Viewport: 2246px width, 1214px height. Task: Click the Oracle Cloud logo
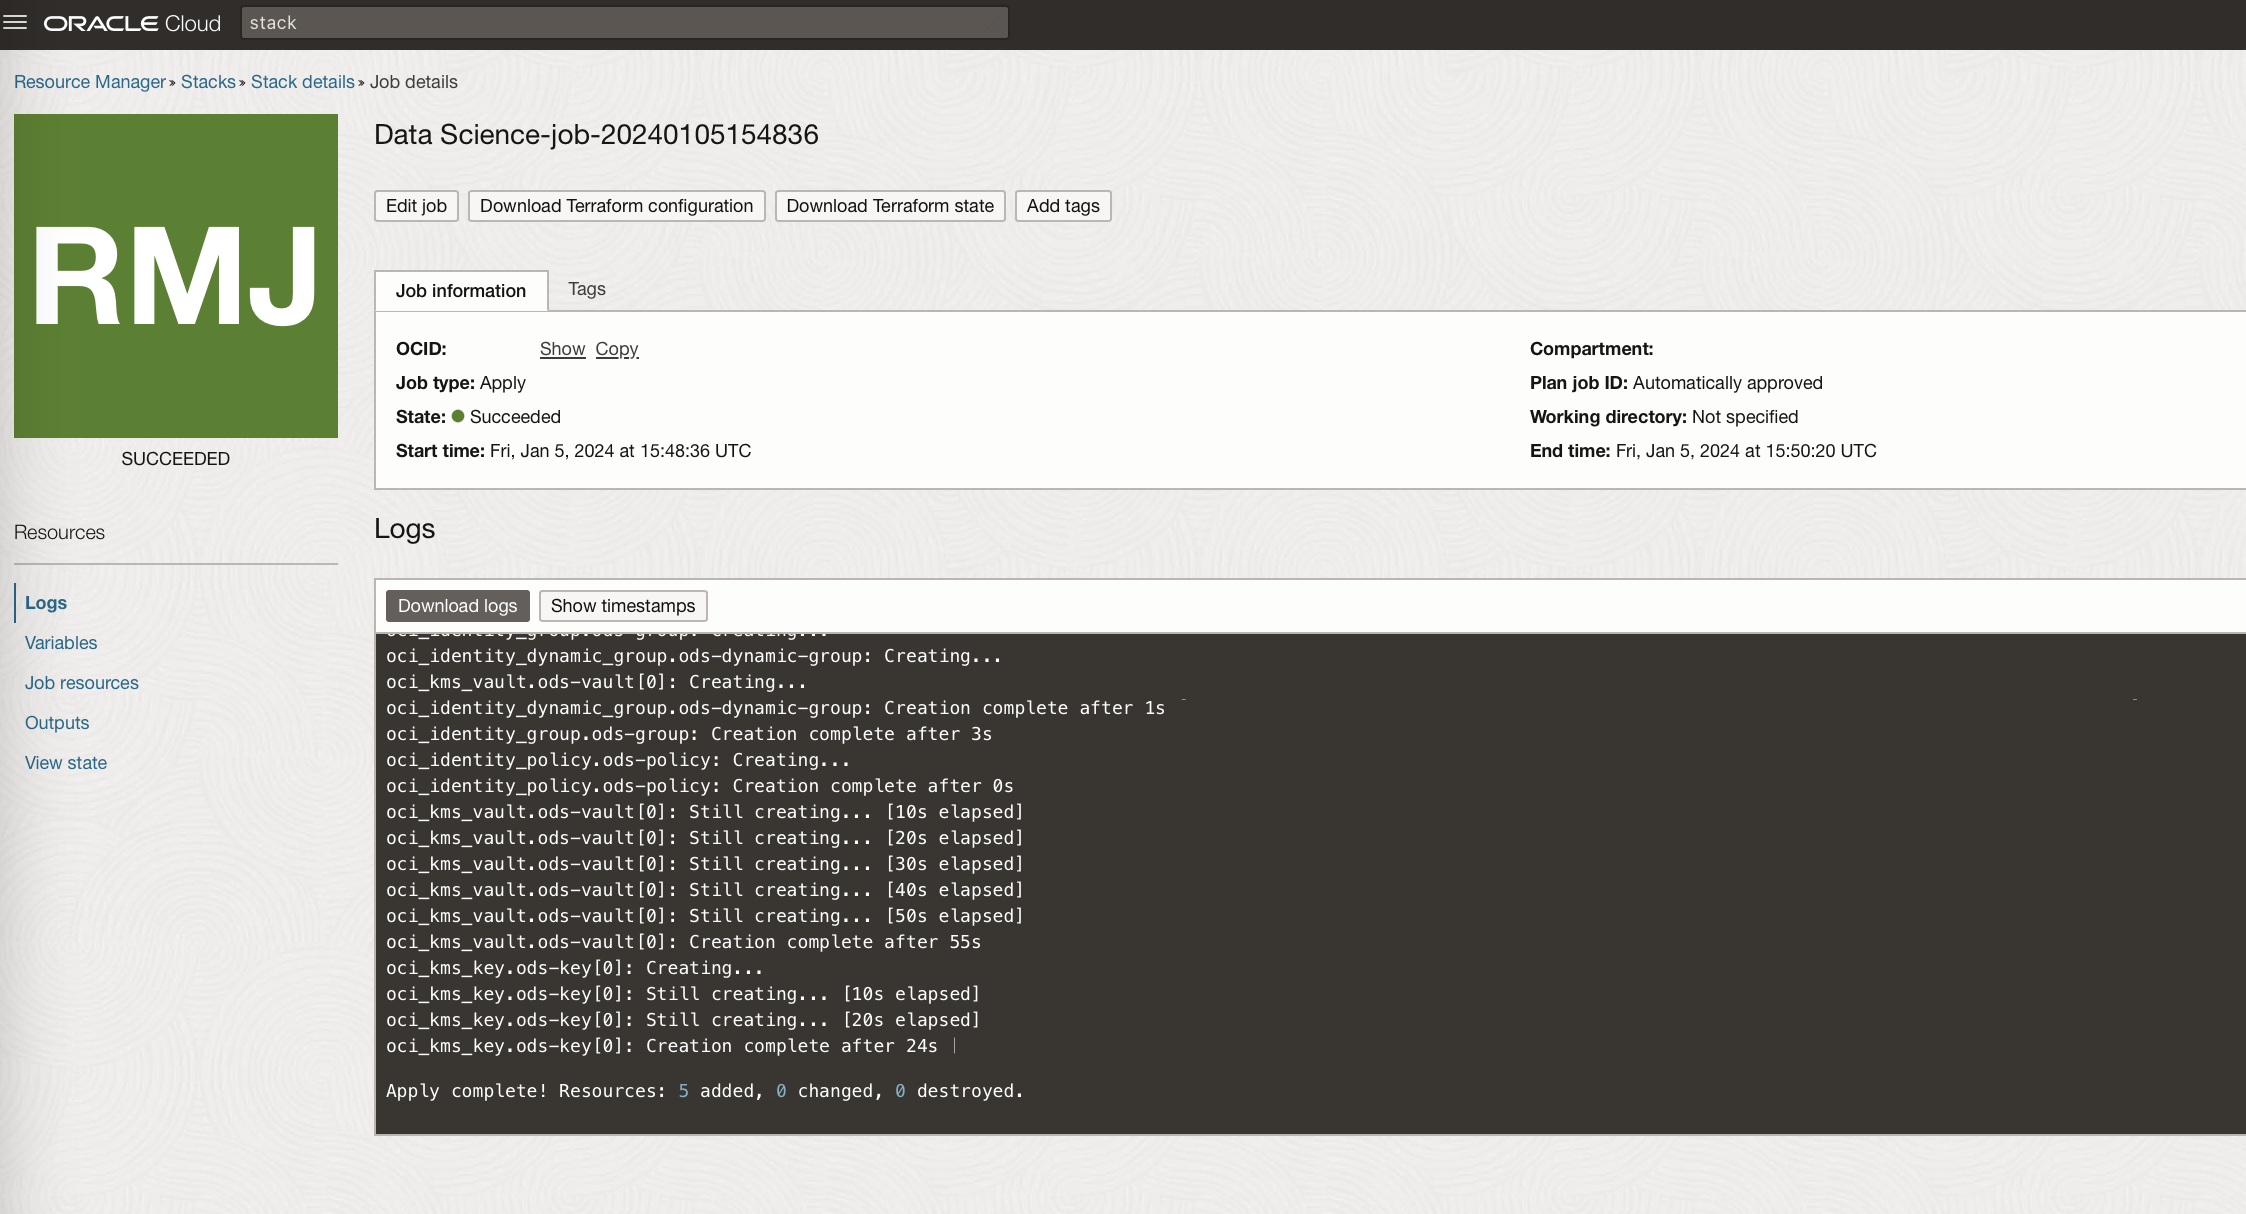[132, 23]
